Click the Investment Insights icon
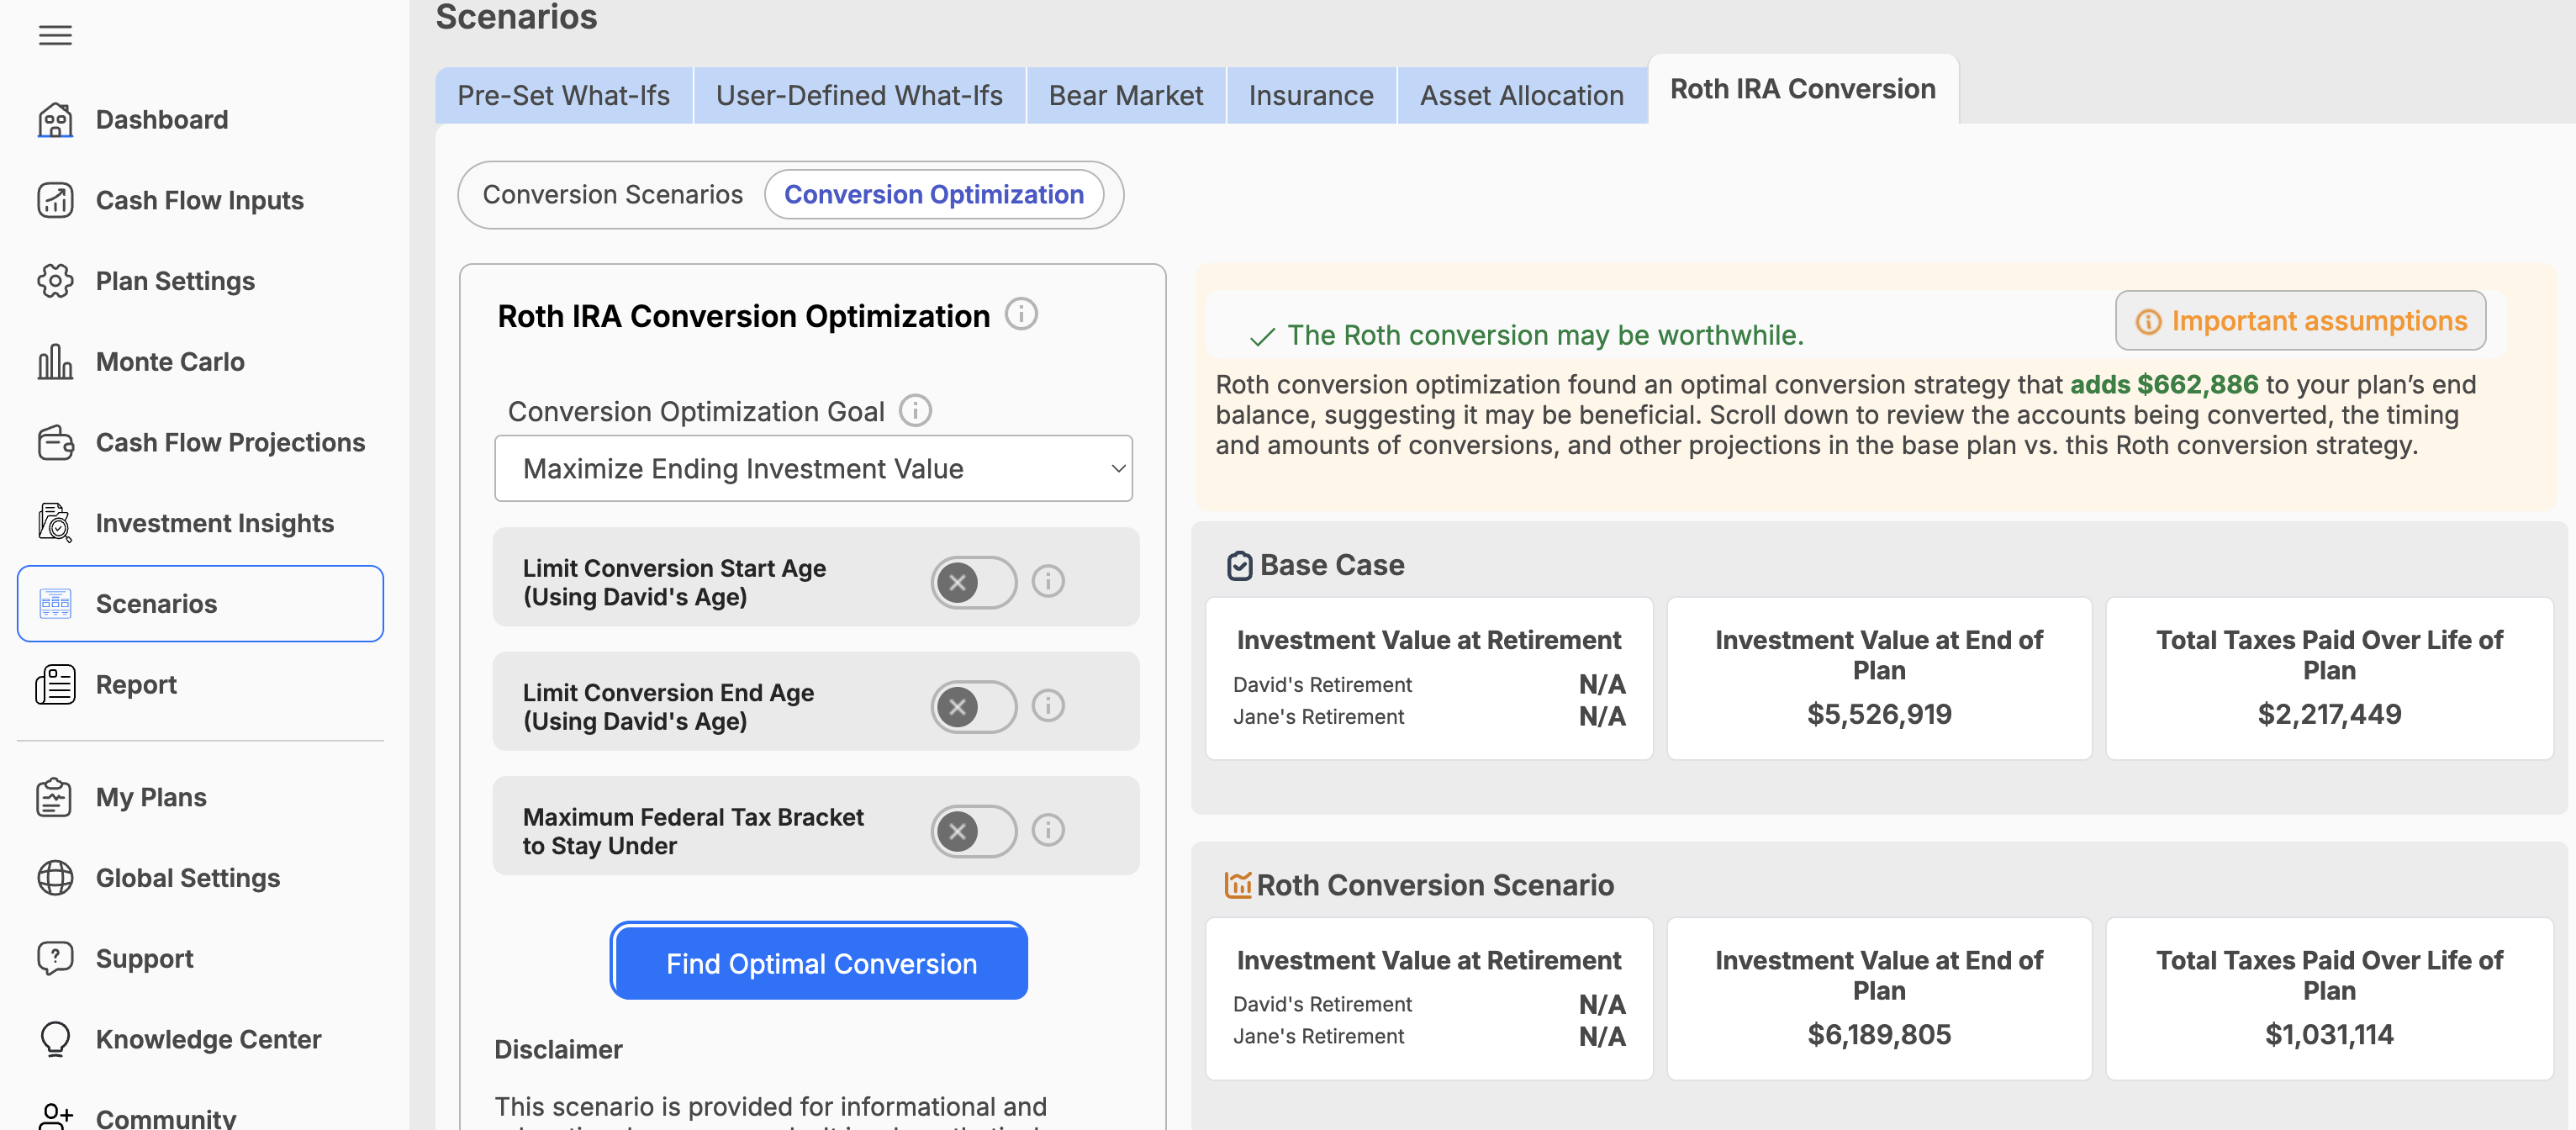Screen dimensions: 2576x1130 (x=55, y=523)
